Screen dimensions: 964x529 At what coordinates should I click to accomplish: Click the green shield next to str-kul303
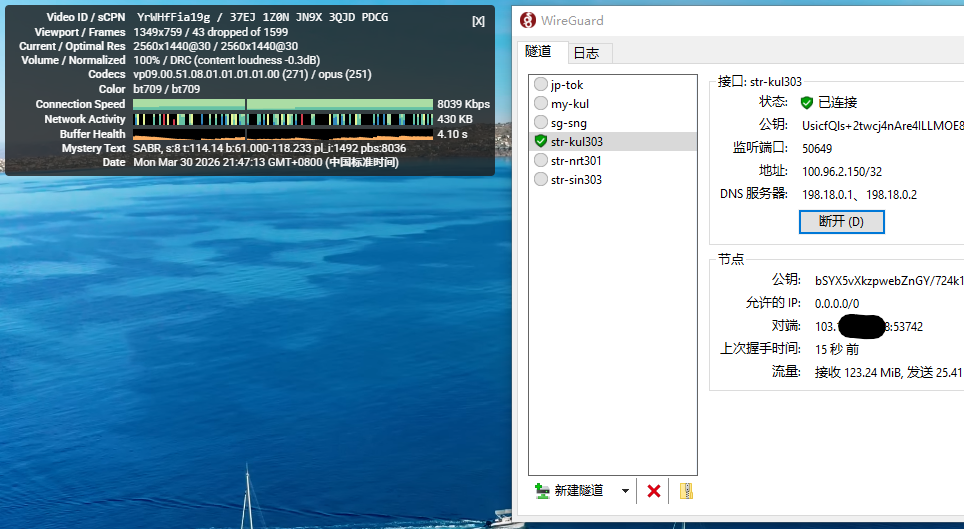(x=541, y=141)
